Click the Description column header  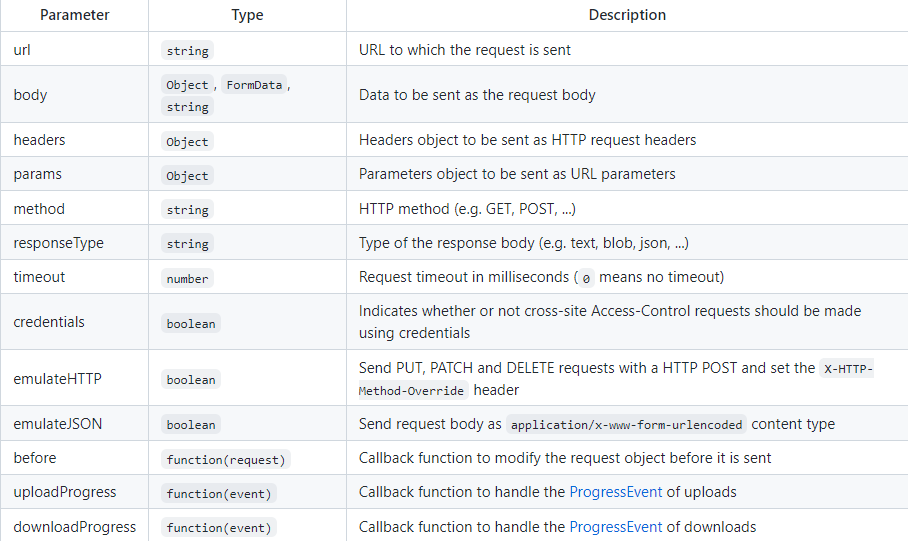[x=627, y=15]
